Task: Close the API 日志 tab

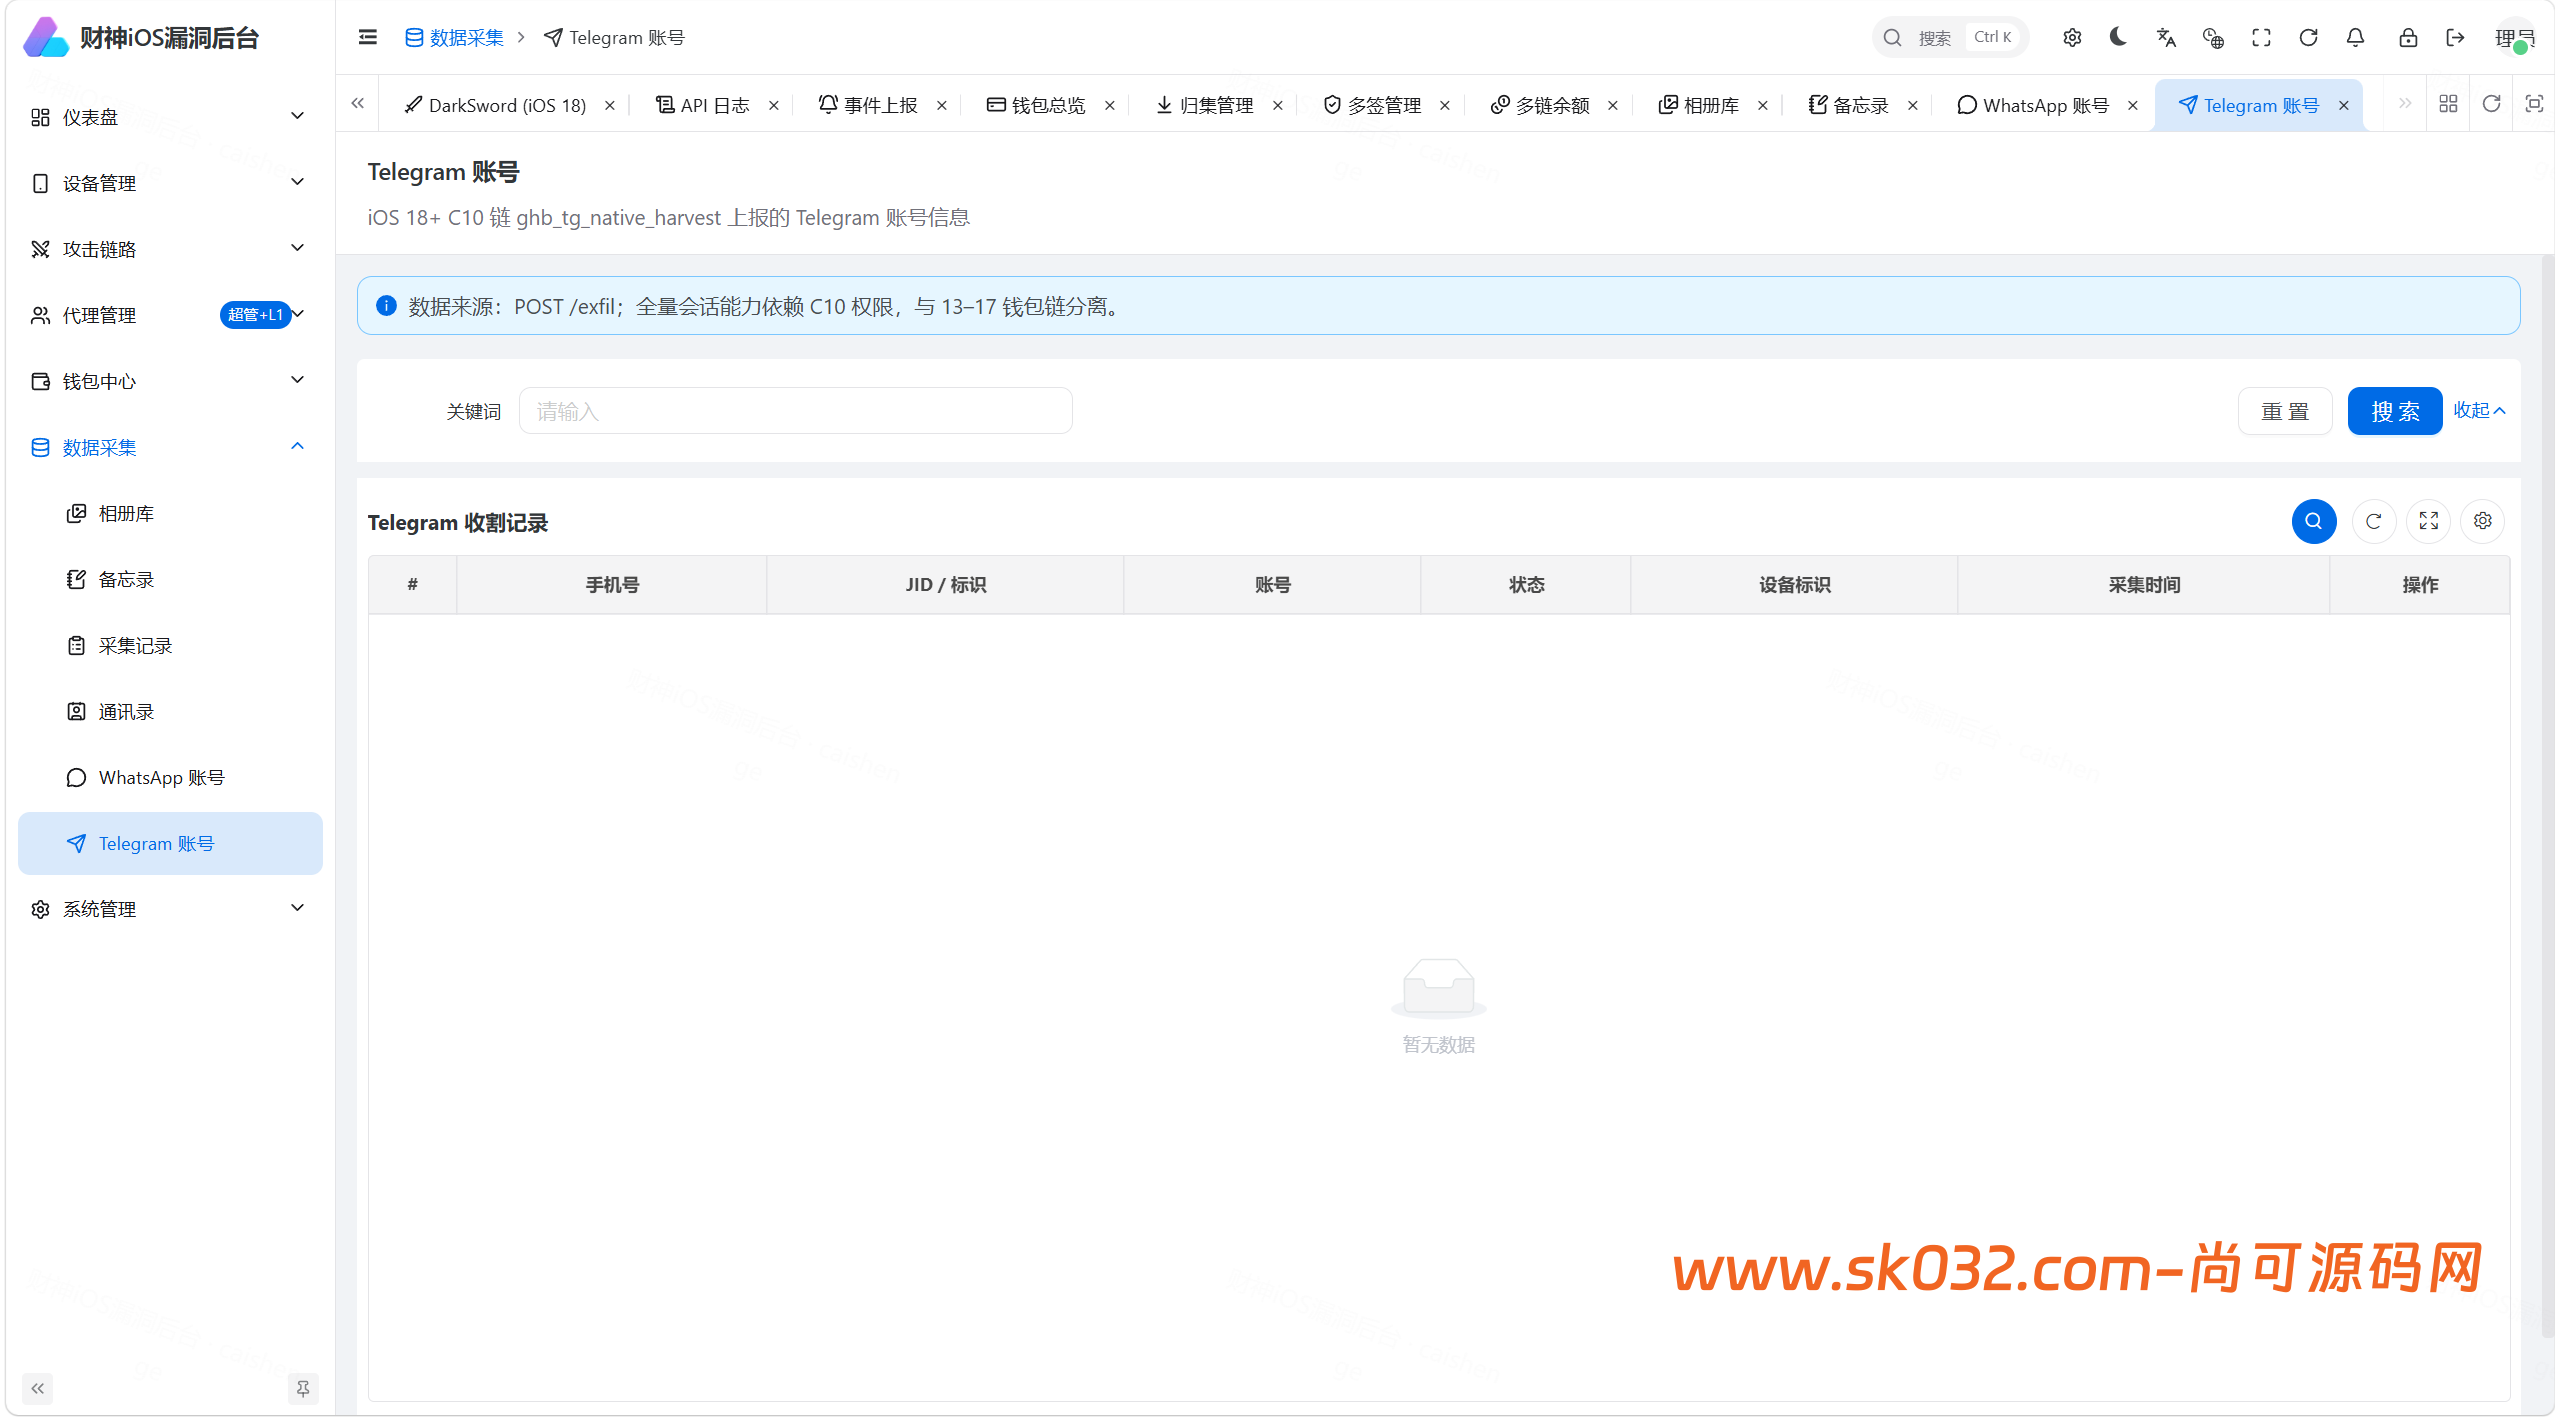Action: pos(773,105)
